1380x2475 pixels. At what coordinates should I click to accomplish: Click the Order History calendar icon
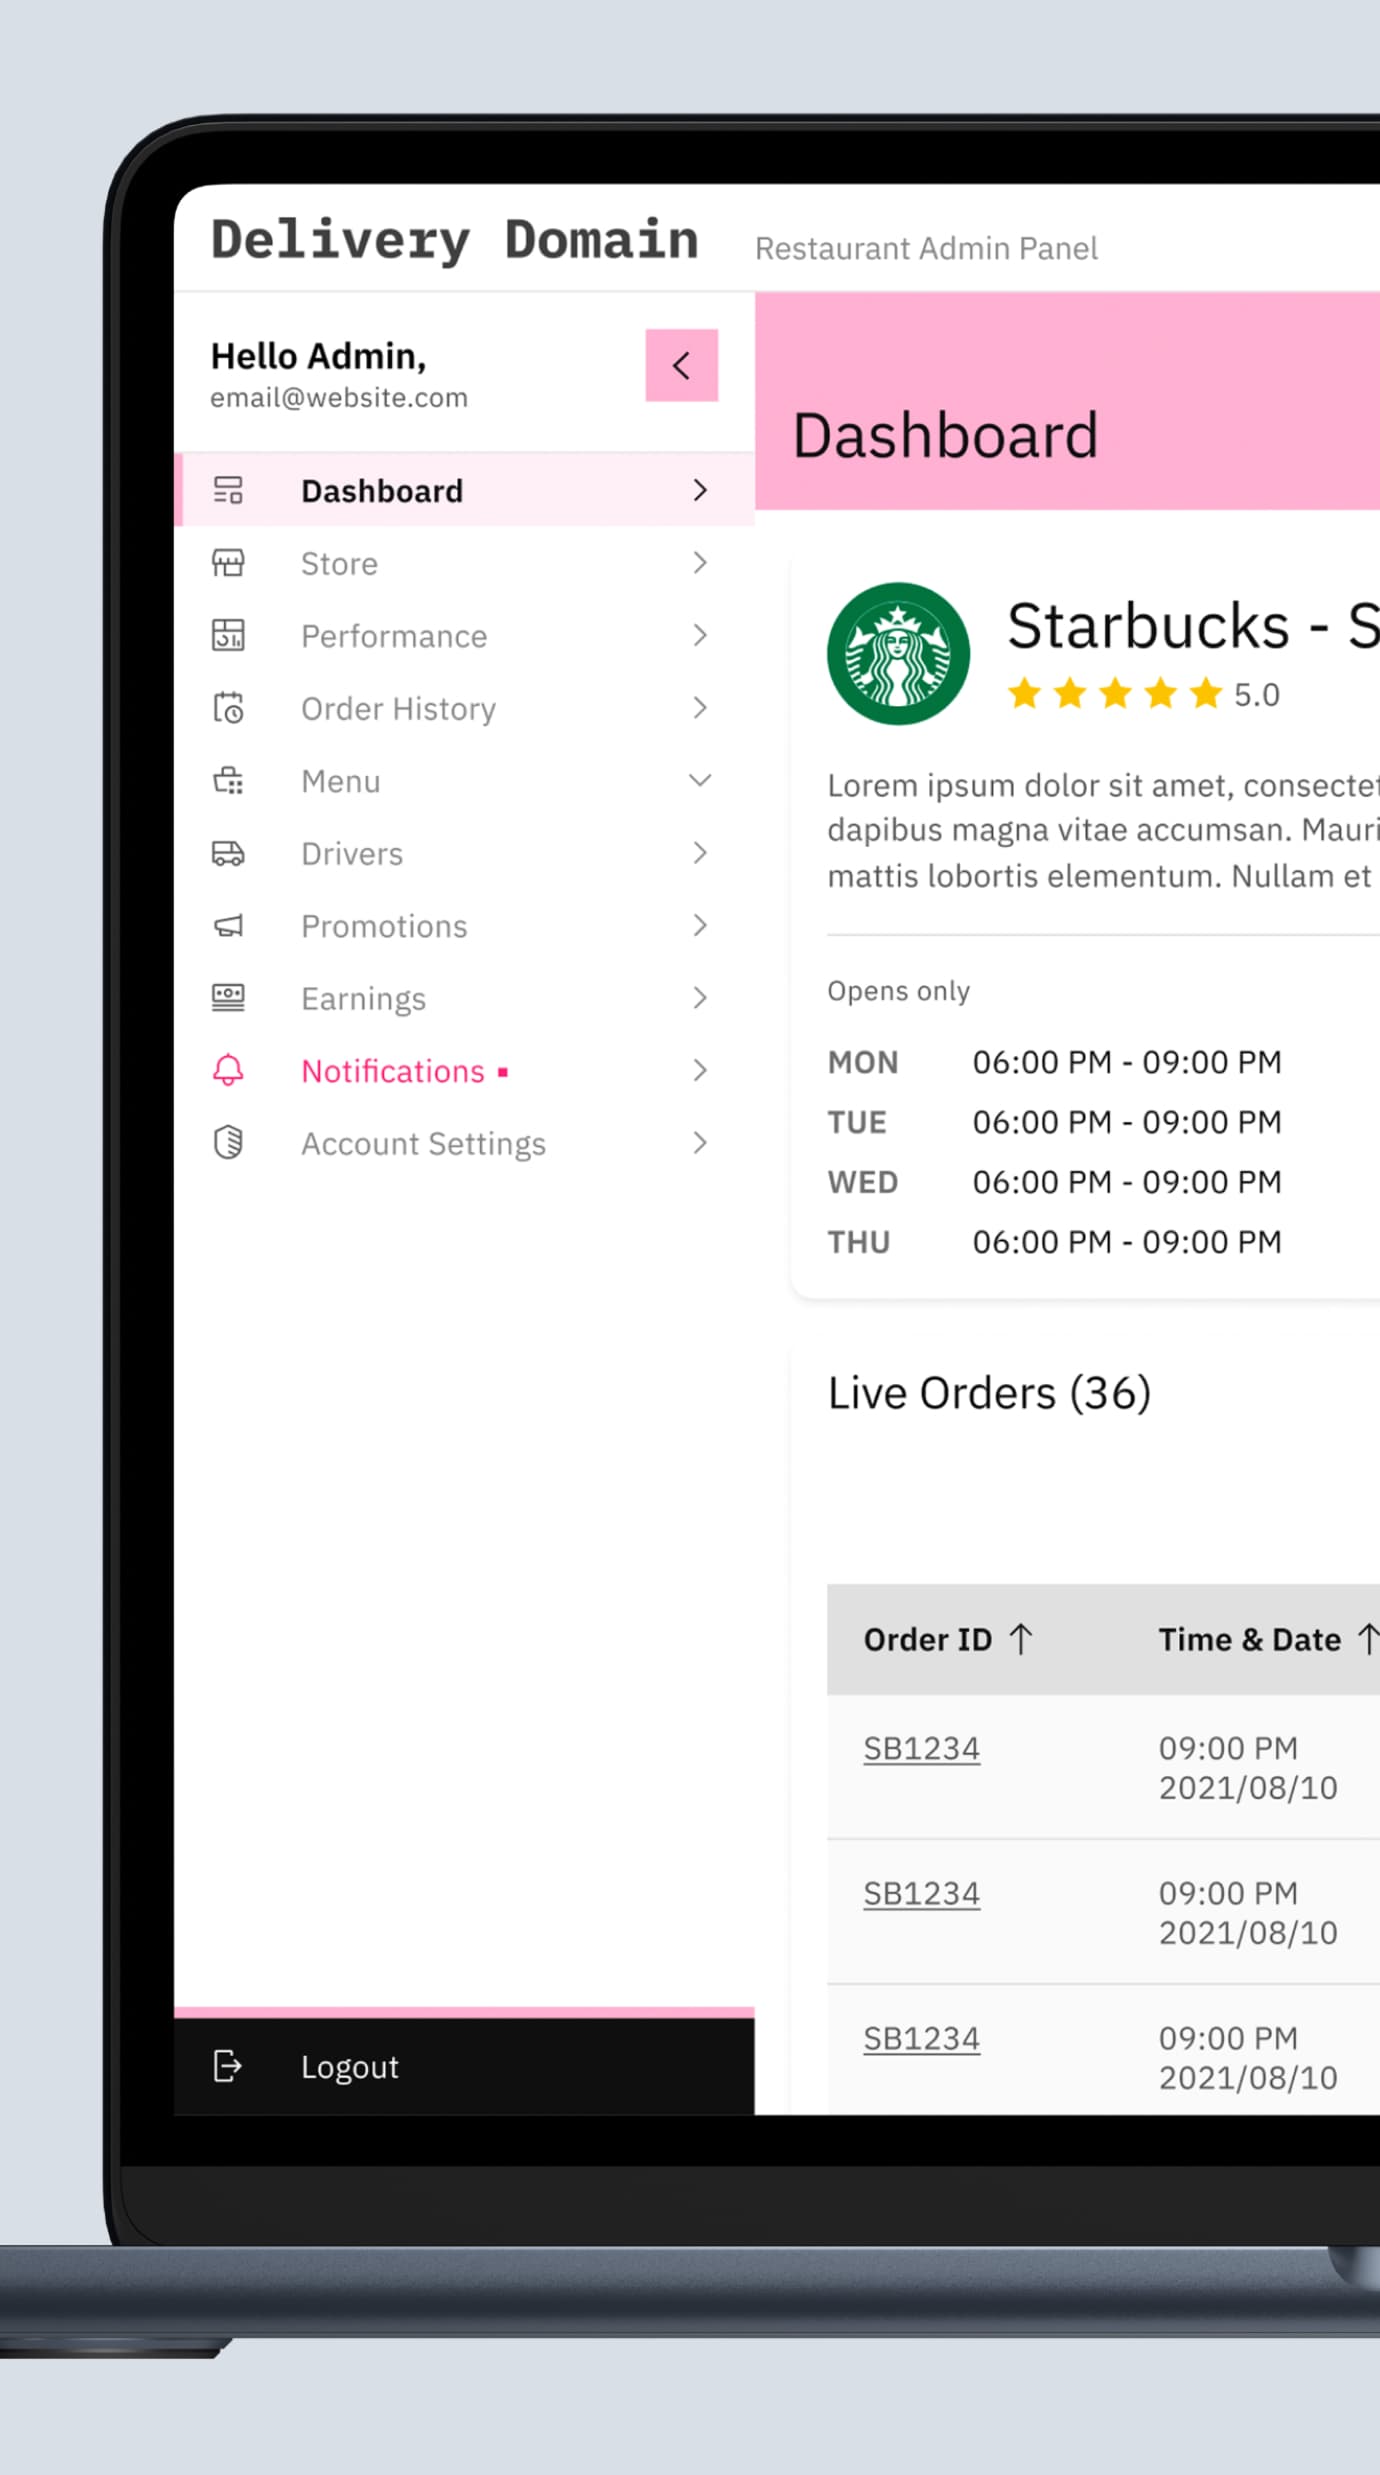(x=228, y=708)
